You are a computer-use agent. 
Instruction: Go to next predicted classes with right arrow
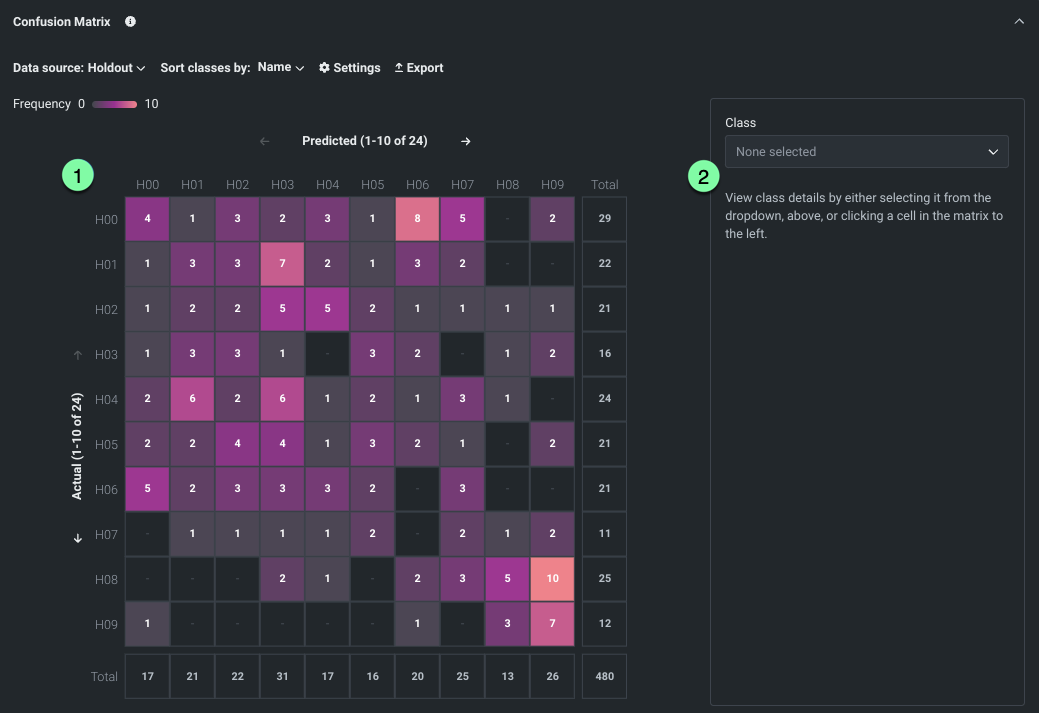pos(465,141)
